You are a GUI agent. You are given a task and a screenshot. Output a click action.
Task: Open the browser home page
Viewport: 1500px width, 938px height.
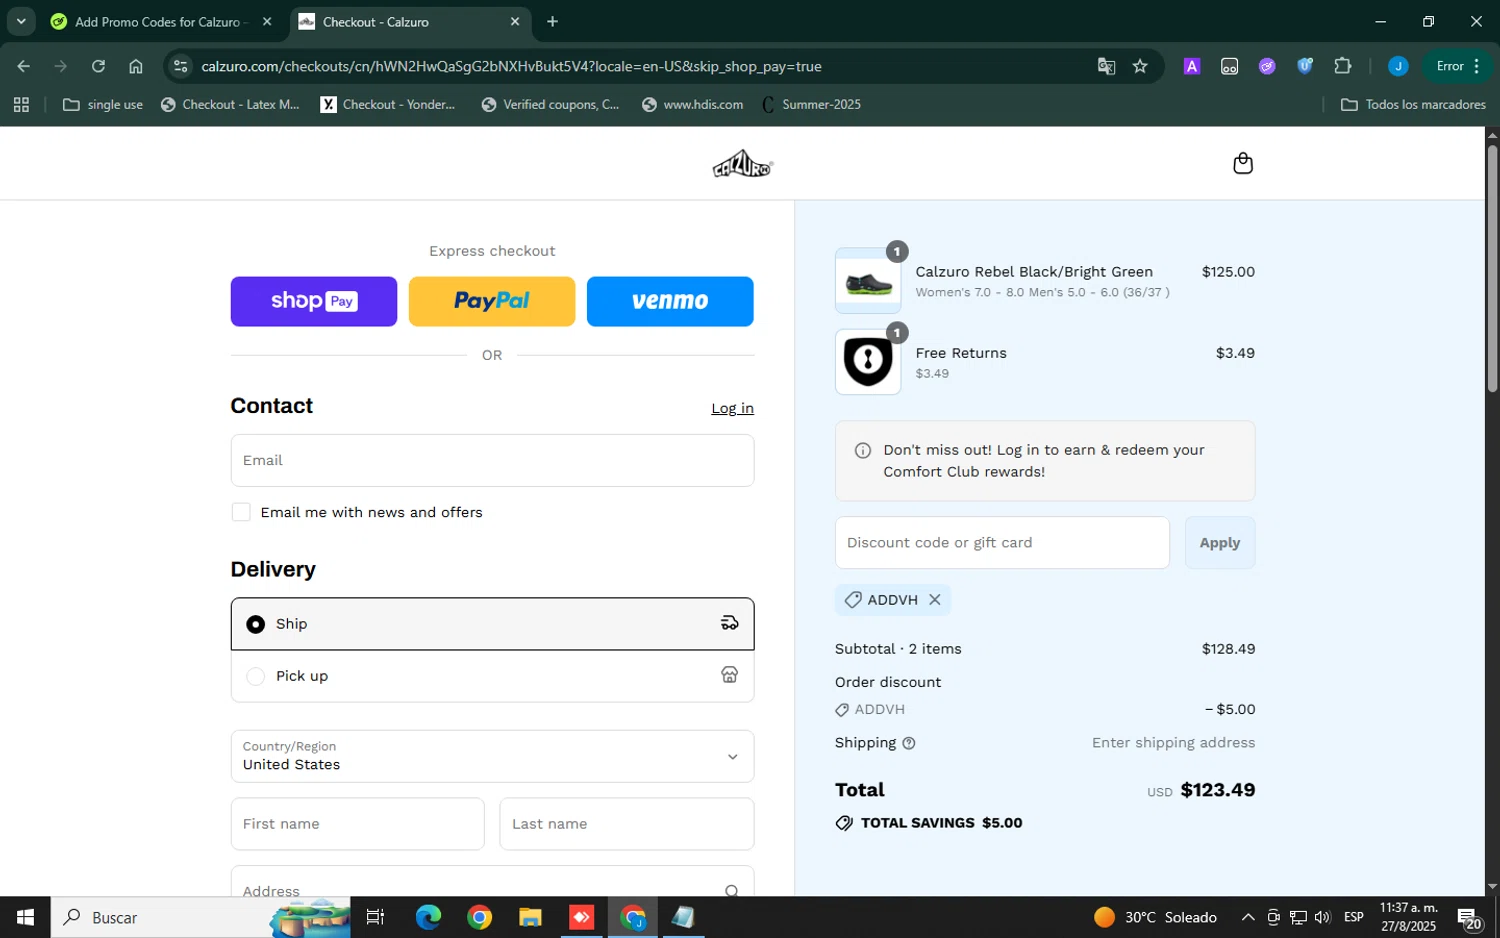click(136, 66)
